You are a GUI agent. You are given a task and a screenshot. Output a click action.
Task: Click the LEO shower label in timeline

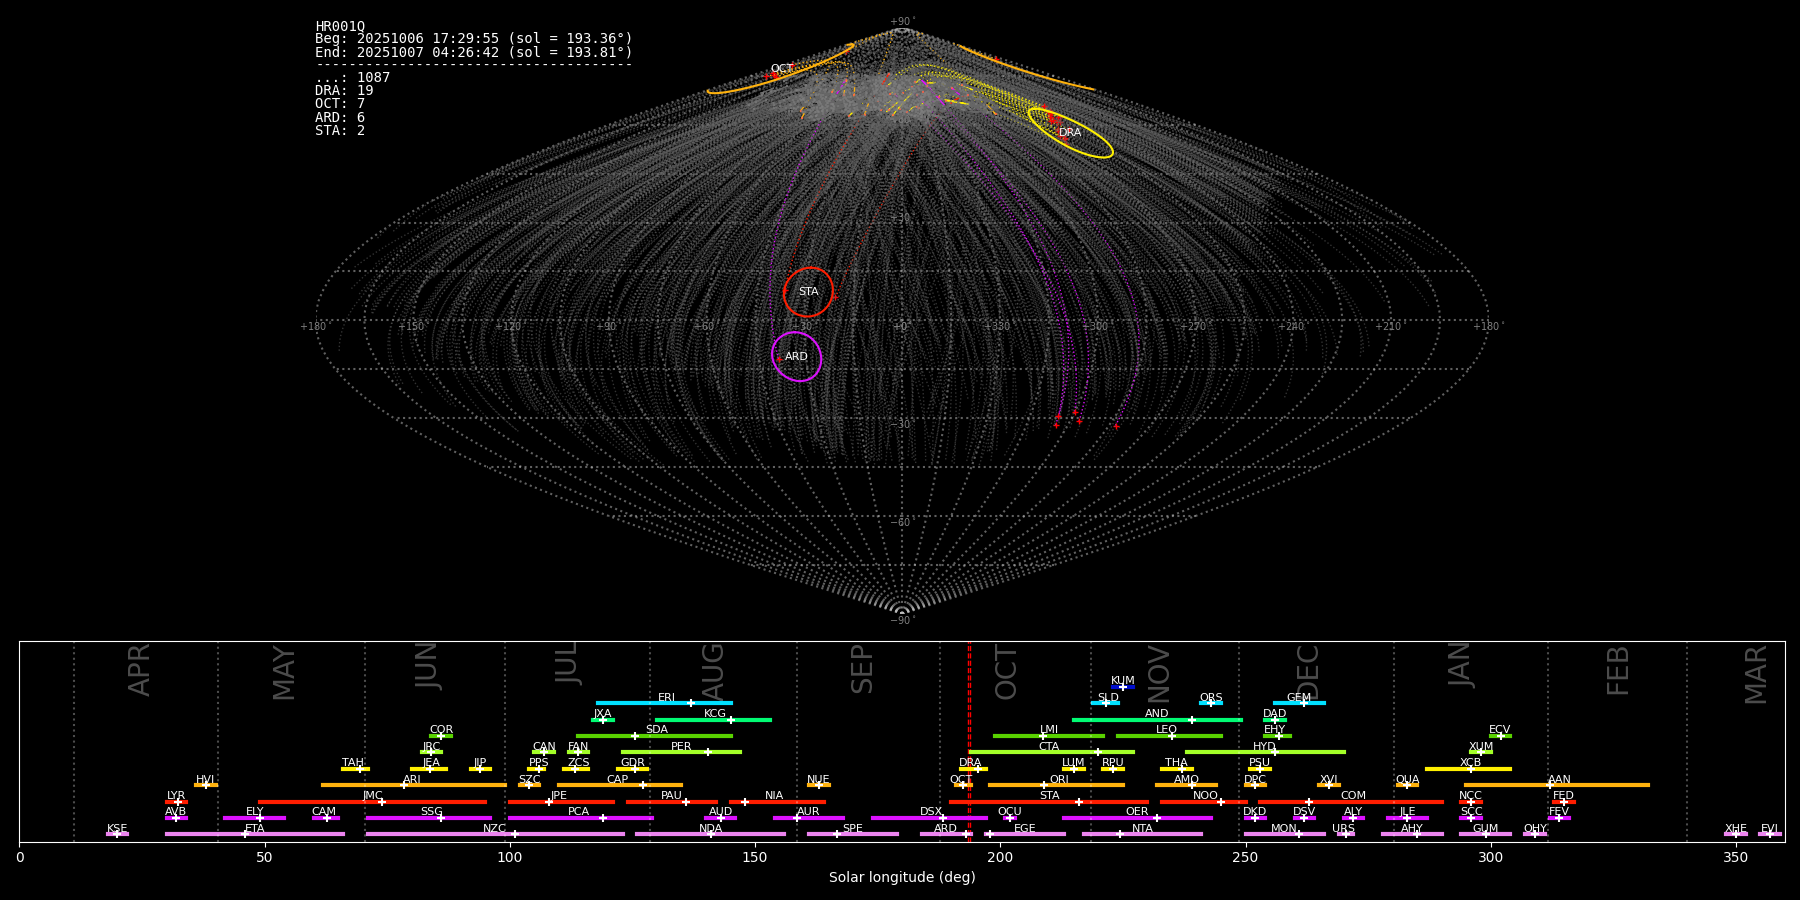[x=1167, y=730]
